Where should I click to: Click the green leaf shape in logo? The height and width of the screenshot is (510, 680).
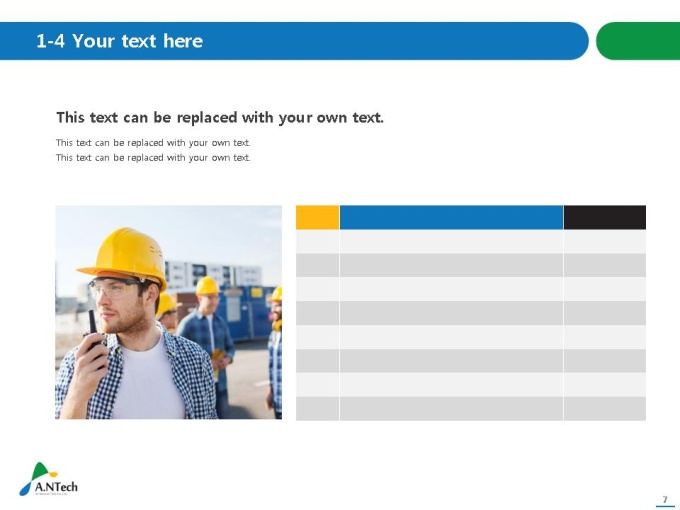point(40,471)
